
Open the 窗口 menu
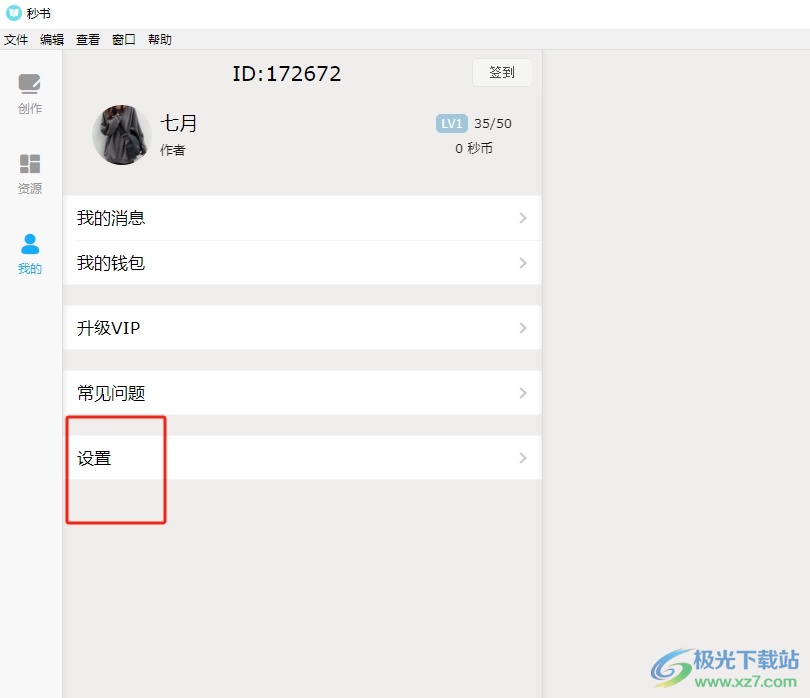(x=124, y=40)
